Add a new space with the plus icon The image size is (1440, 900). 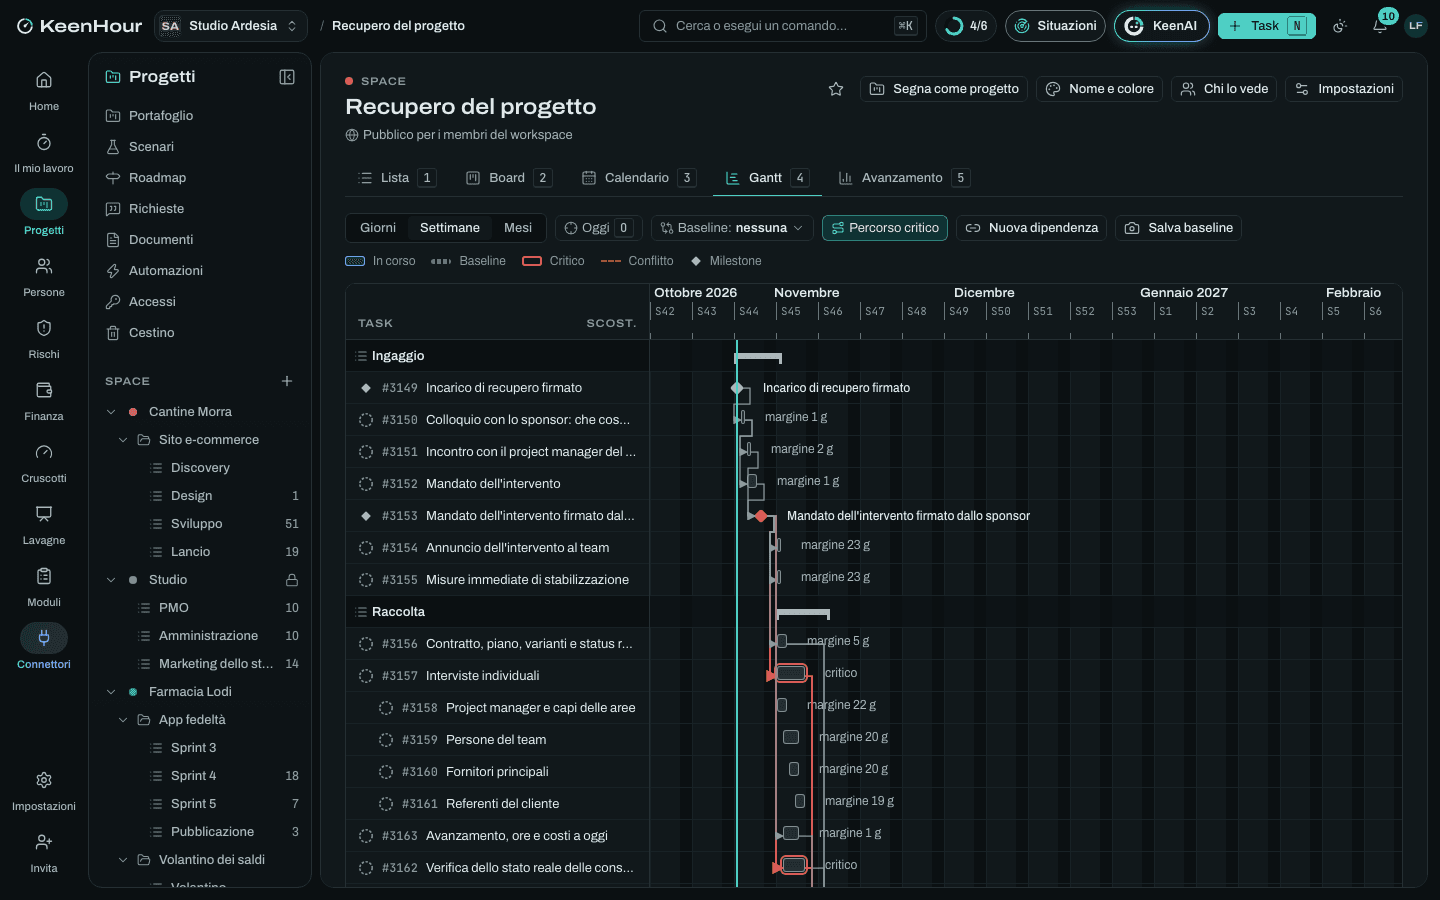[287, 381]
